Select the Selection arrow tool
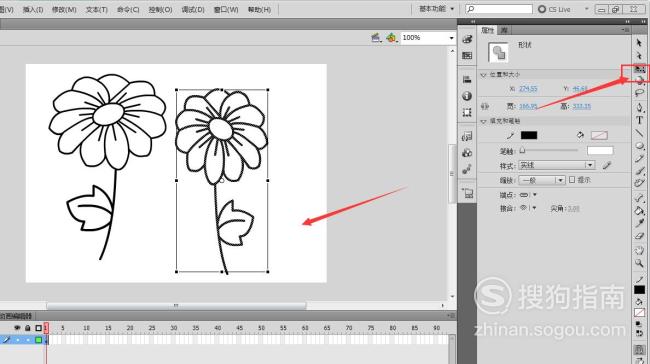This screenshot has height=364, width=650. tap(639, 42)
